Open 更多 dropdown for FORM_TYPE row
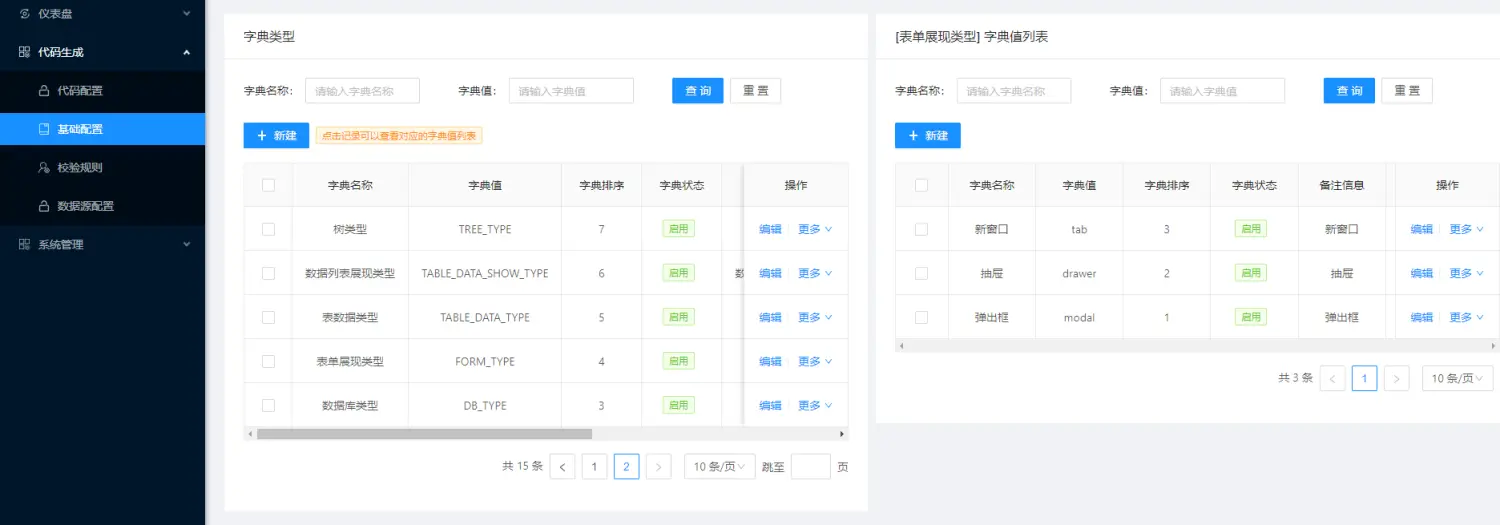 [815, 361]
